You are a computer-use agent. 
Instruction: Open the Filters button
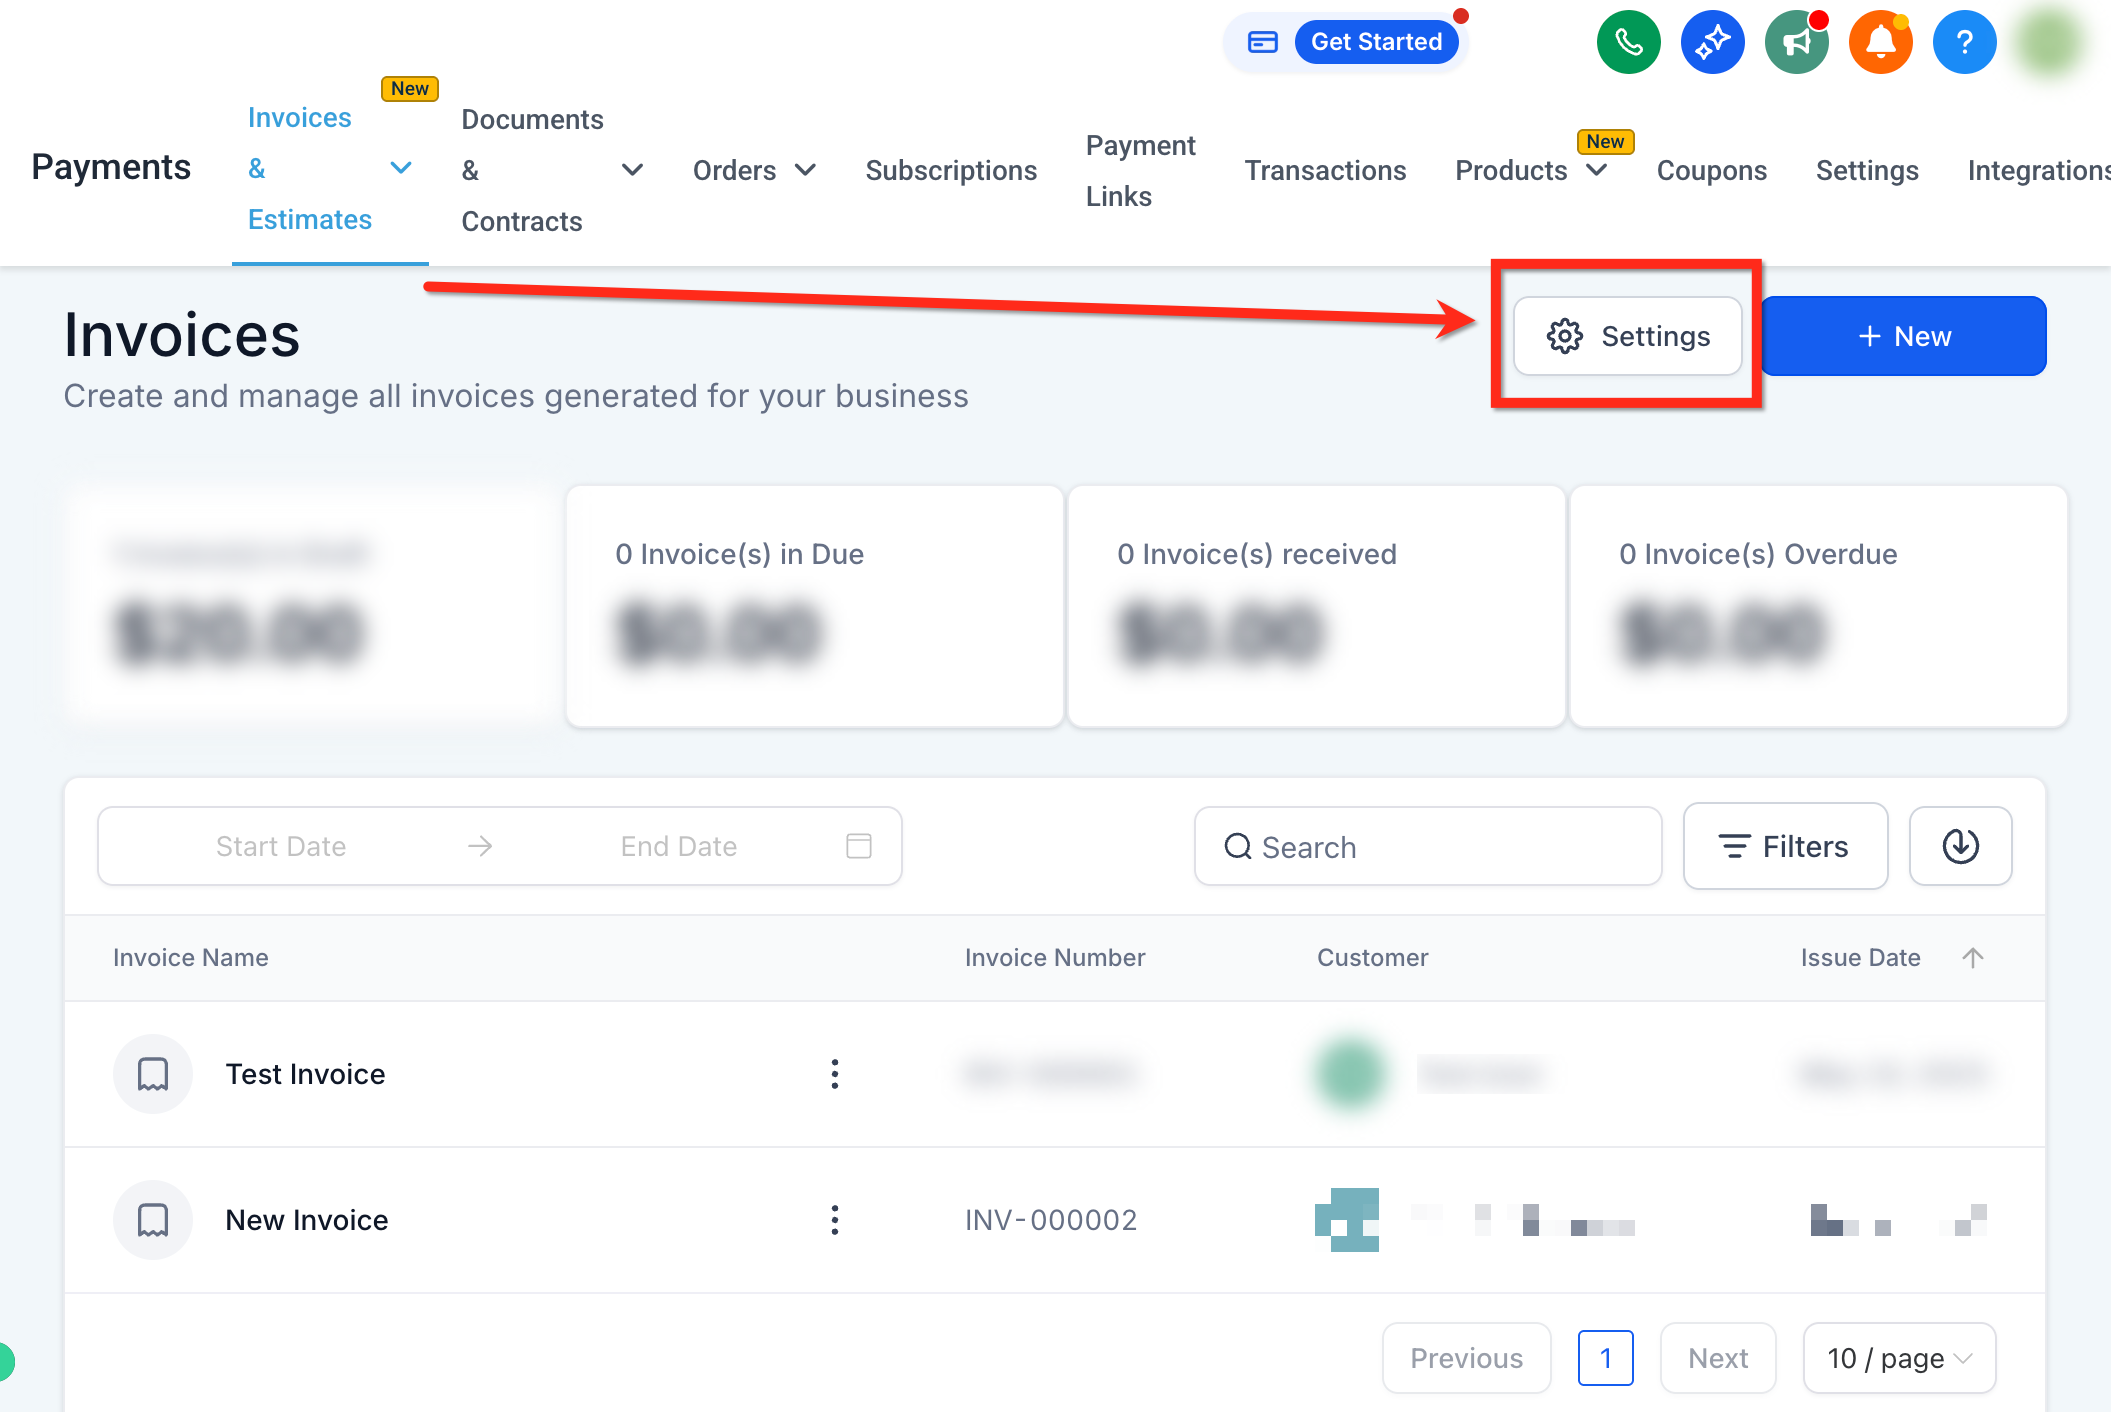(1785, 846)
